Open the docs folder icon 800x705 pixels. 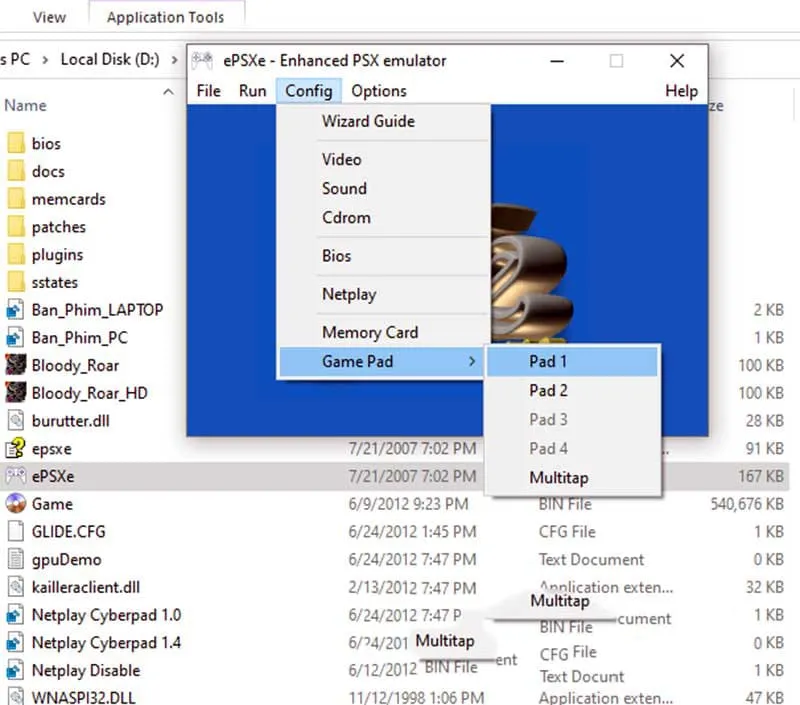(16, 171)
